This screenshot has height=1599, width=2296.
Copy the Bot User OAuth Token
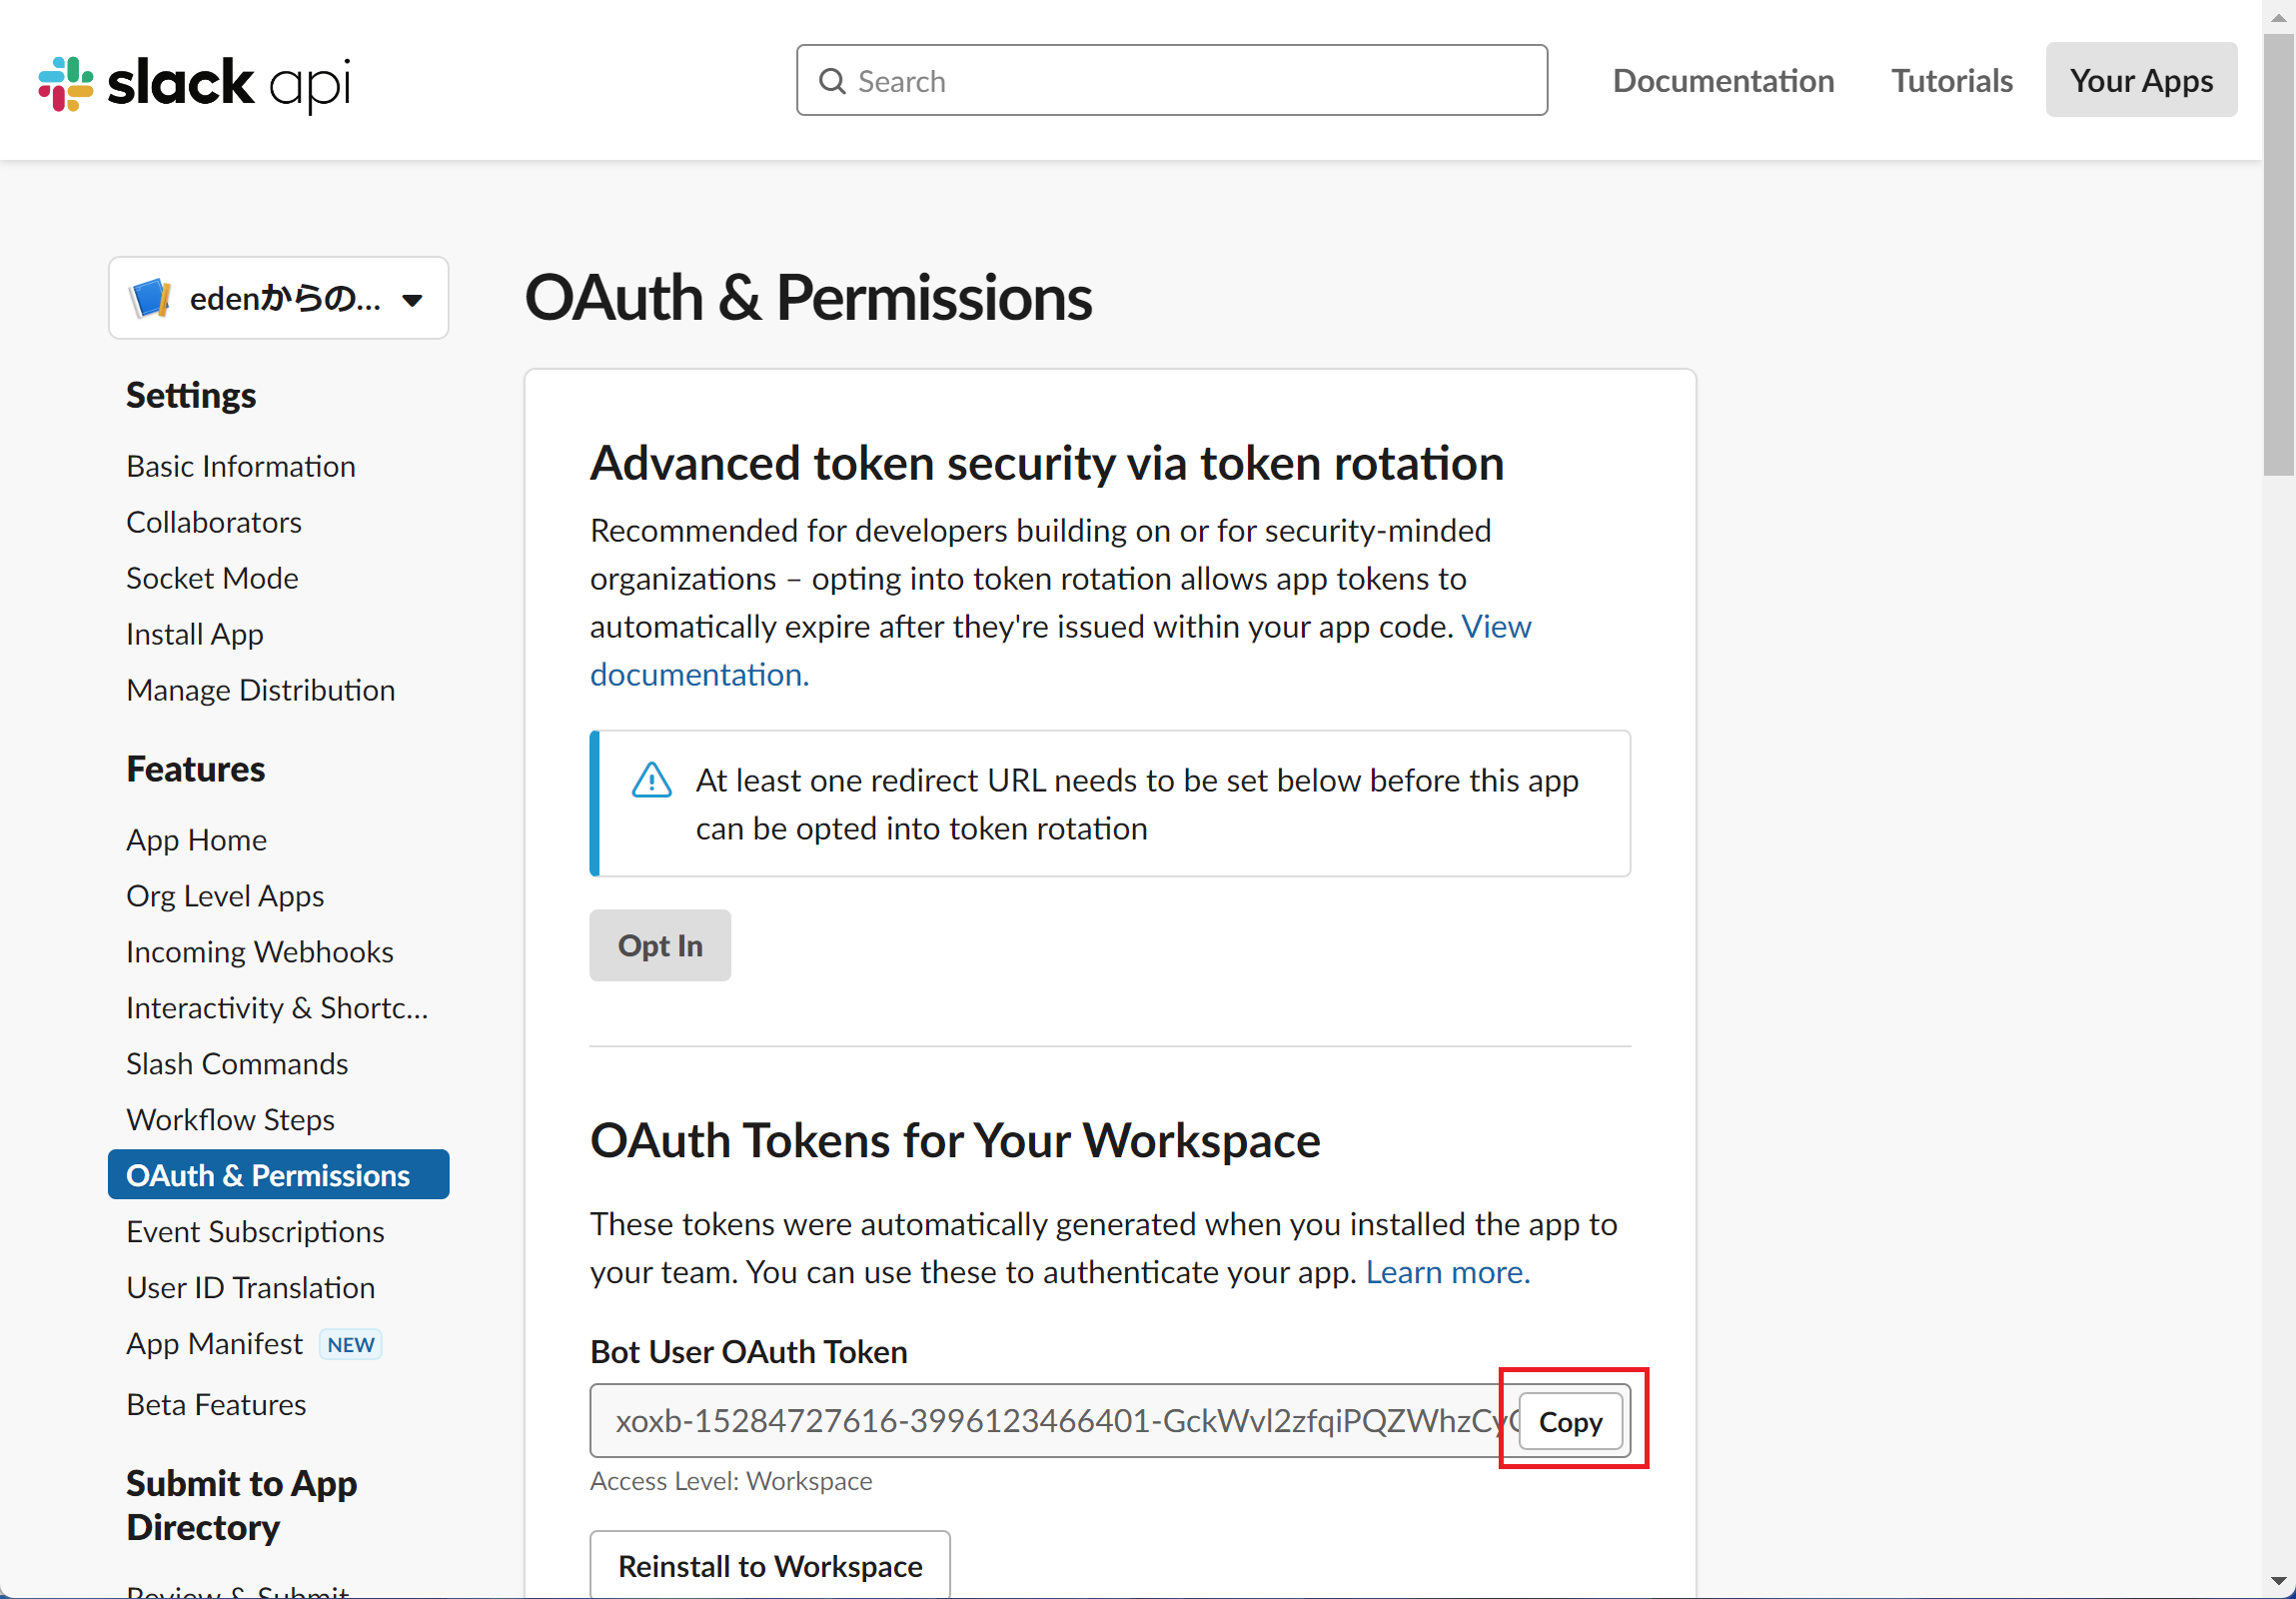(x=1570, y=1422)
